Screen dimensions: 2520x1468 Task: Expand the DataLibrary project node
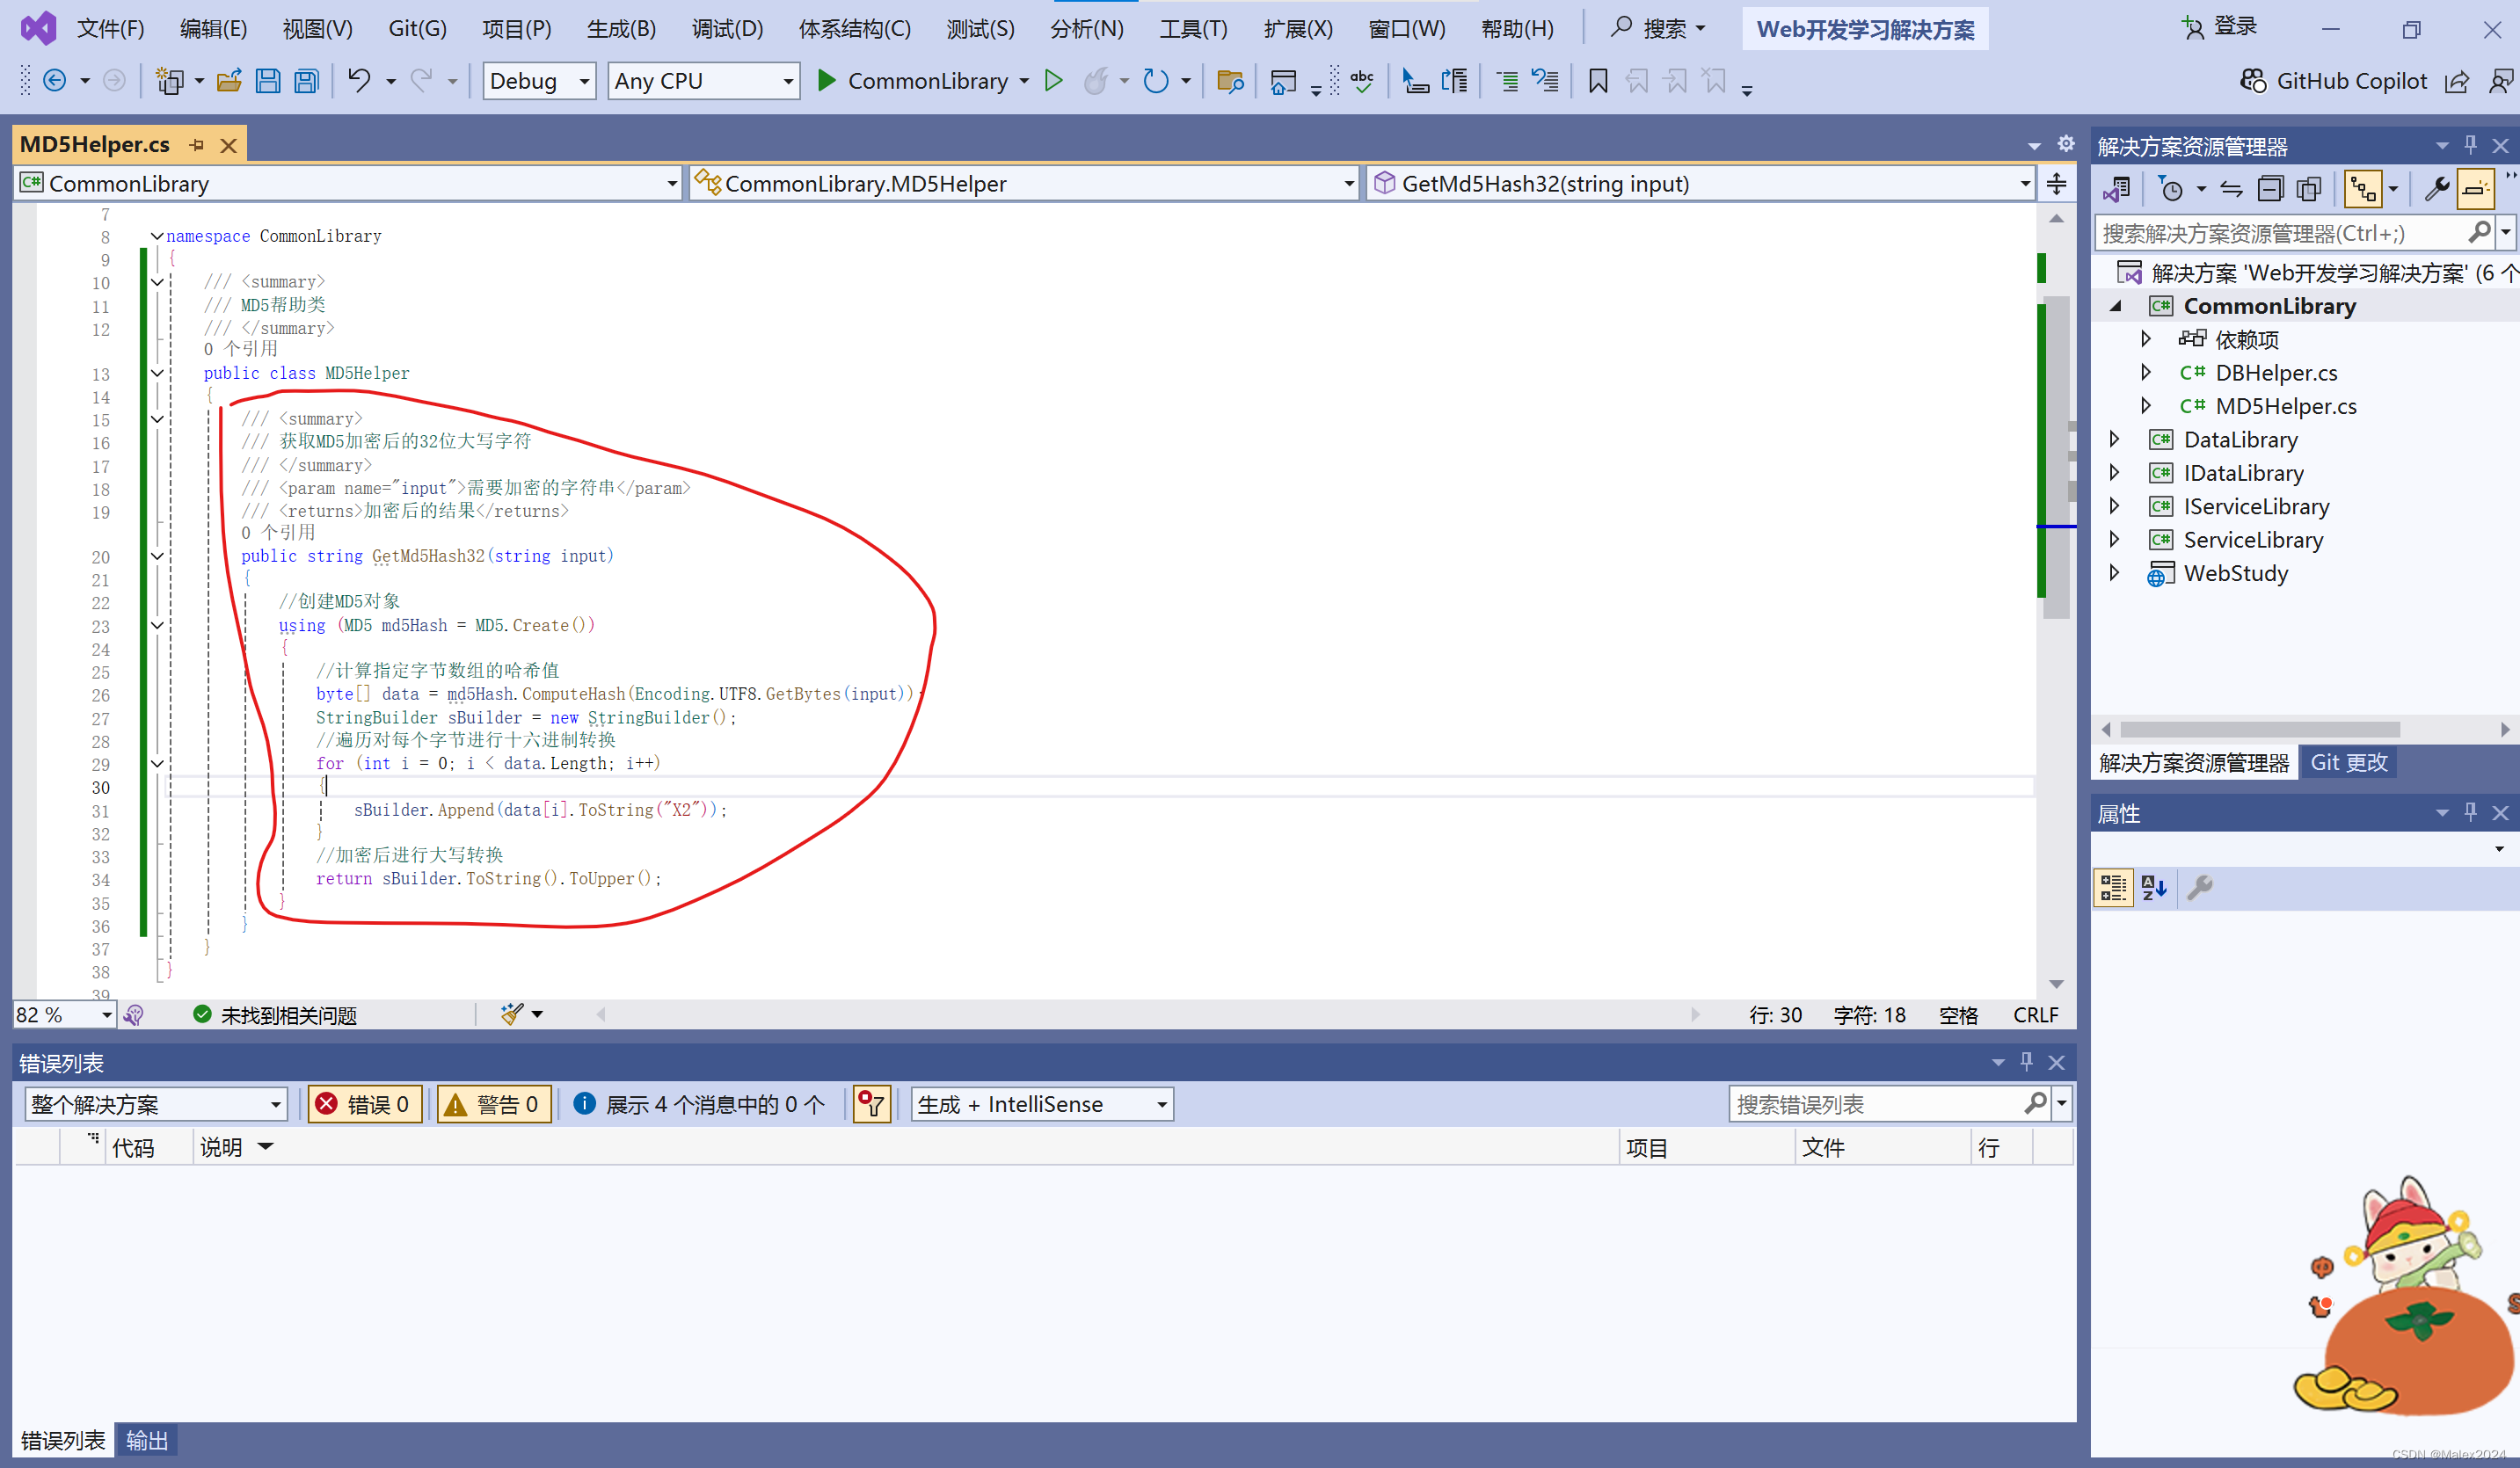2114,439
